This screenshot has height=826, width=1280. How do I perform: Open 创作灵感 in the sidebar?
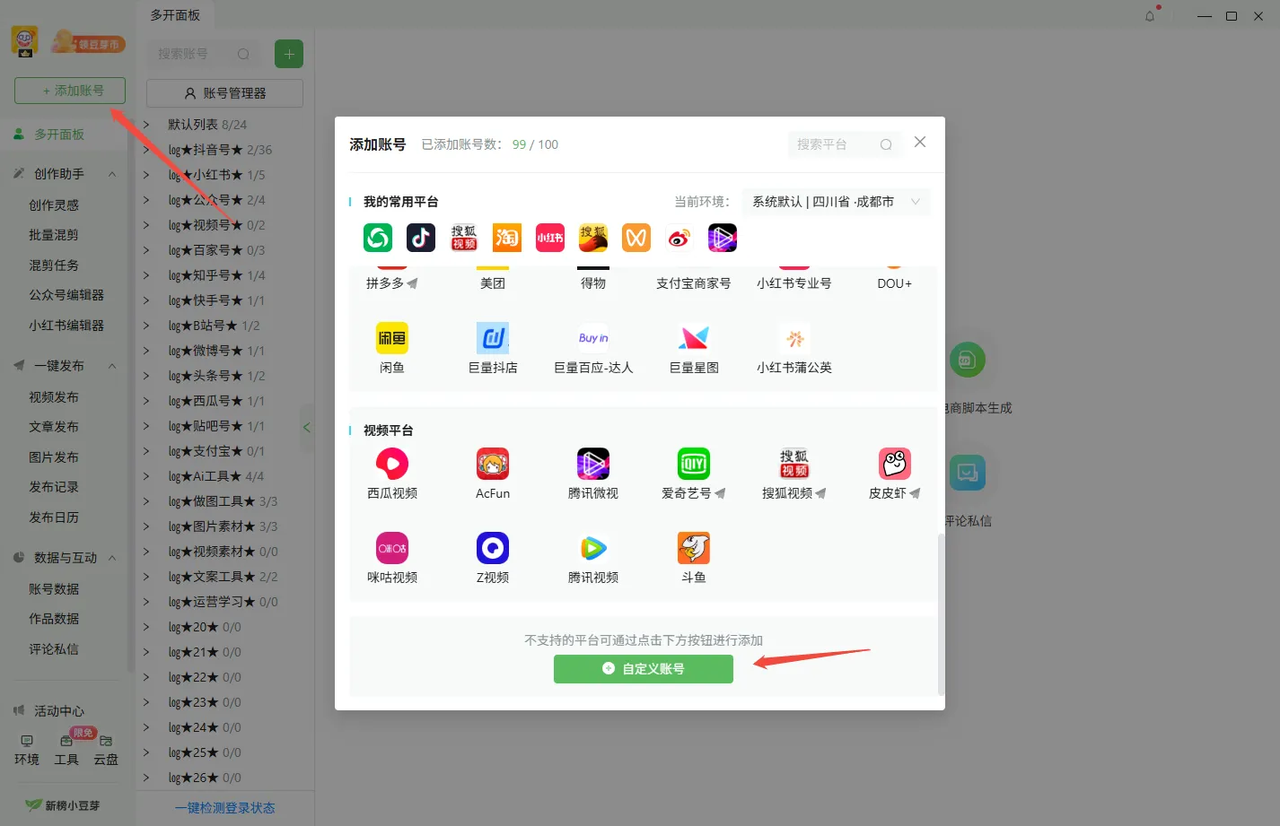pyautogui.click(x=54, y=205)
